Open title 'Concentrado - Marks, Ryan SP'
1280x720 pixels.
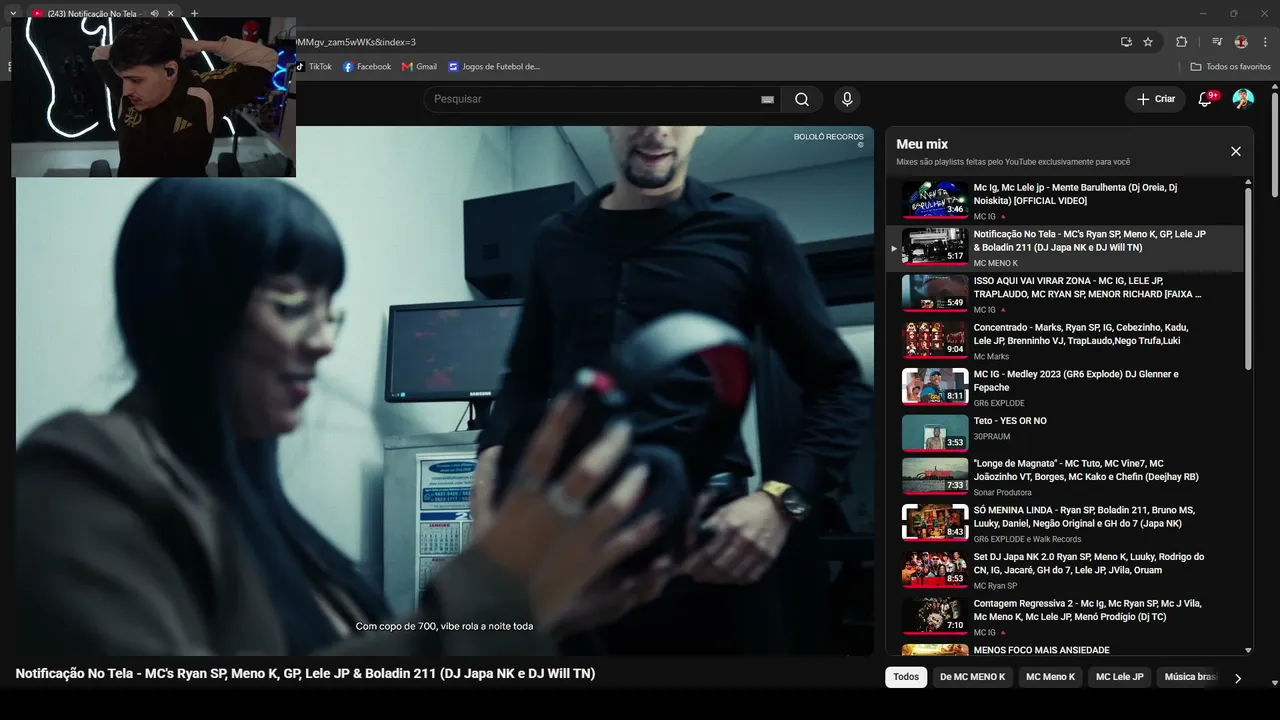pos(1081,334)
